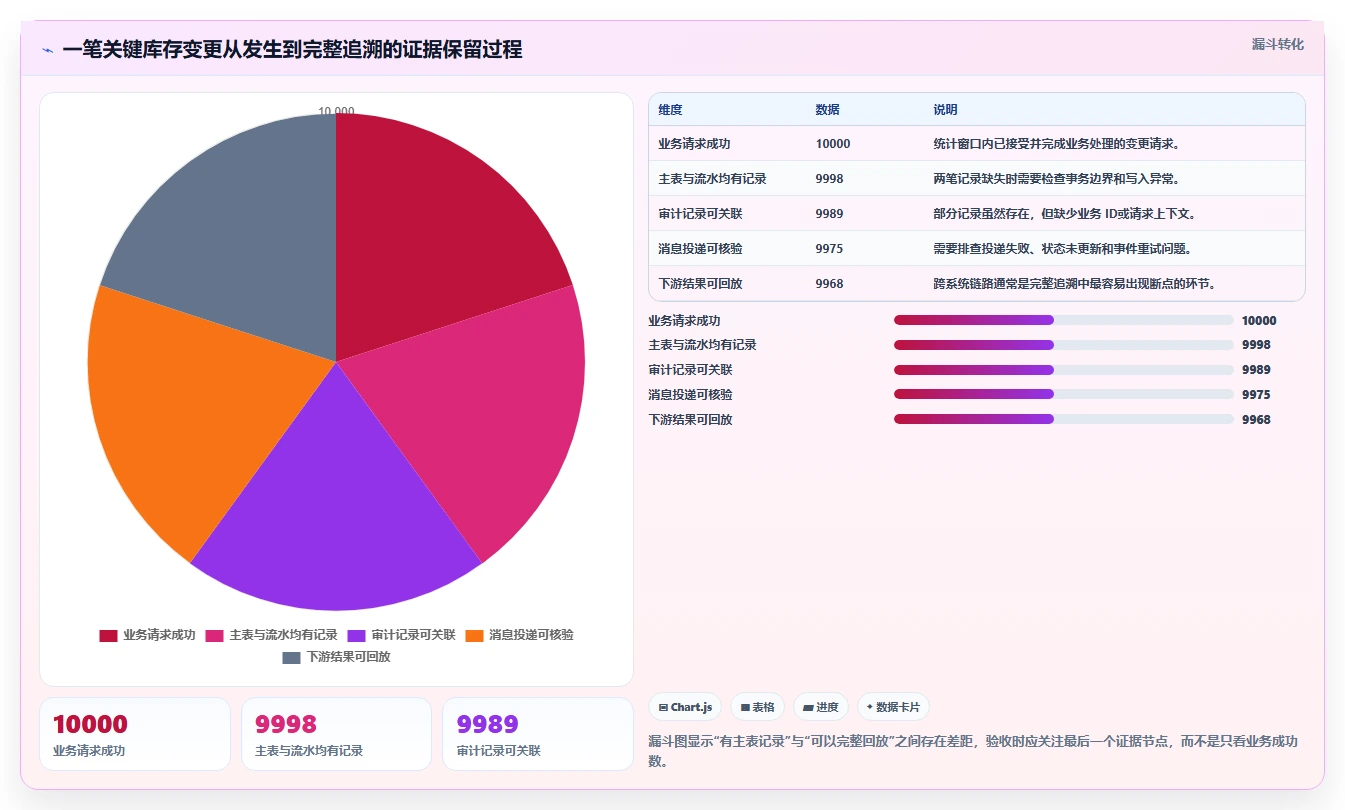This screenshot has width=1345, height=810.
Task: Click the 下游结果可回放 label in the progress list
Action: click(690, 420)
